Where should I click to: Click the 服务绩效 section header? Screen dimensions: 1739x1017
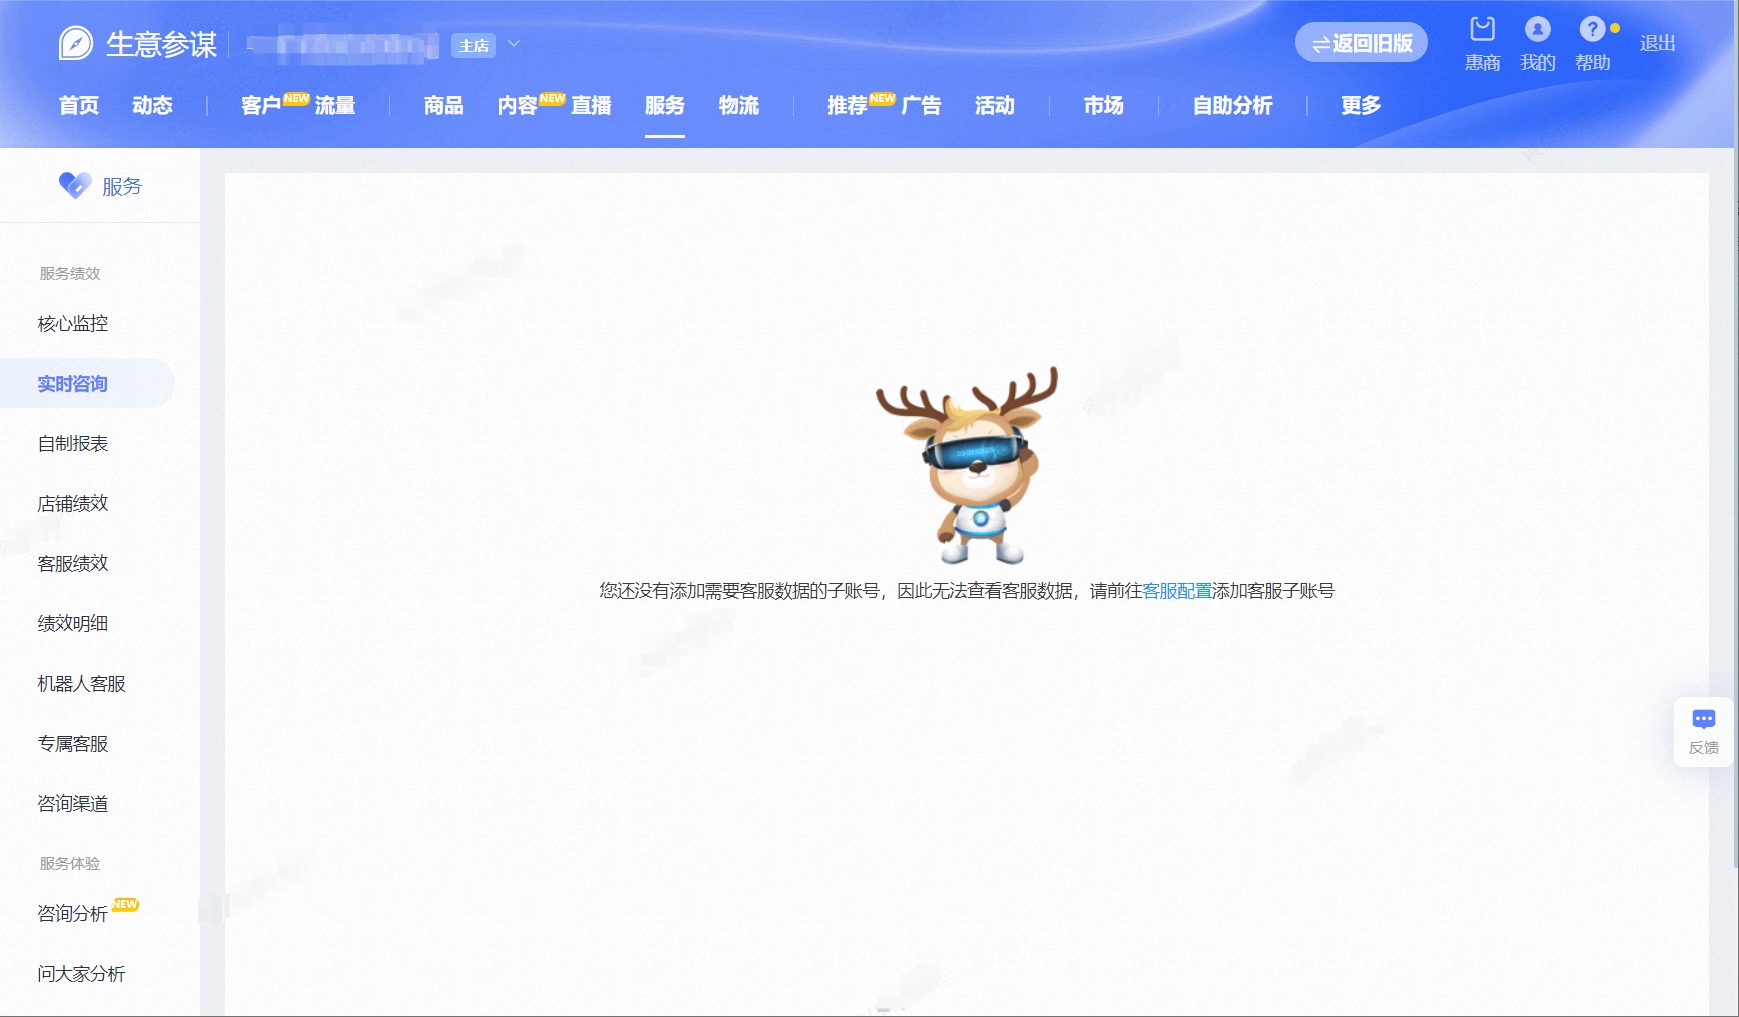70,273
